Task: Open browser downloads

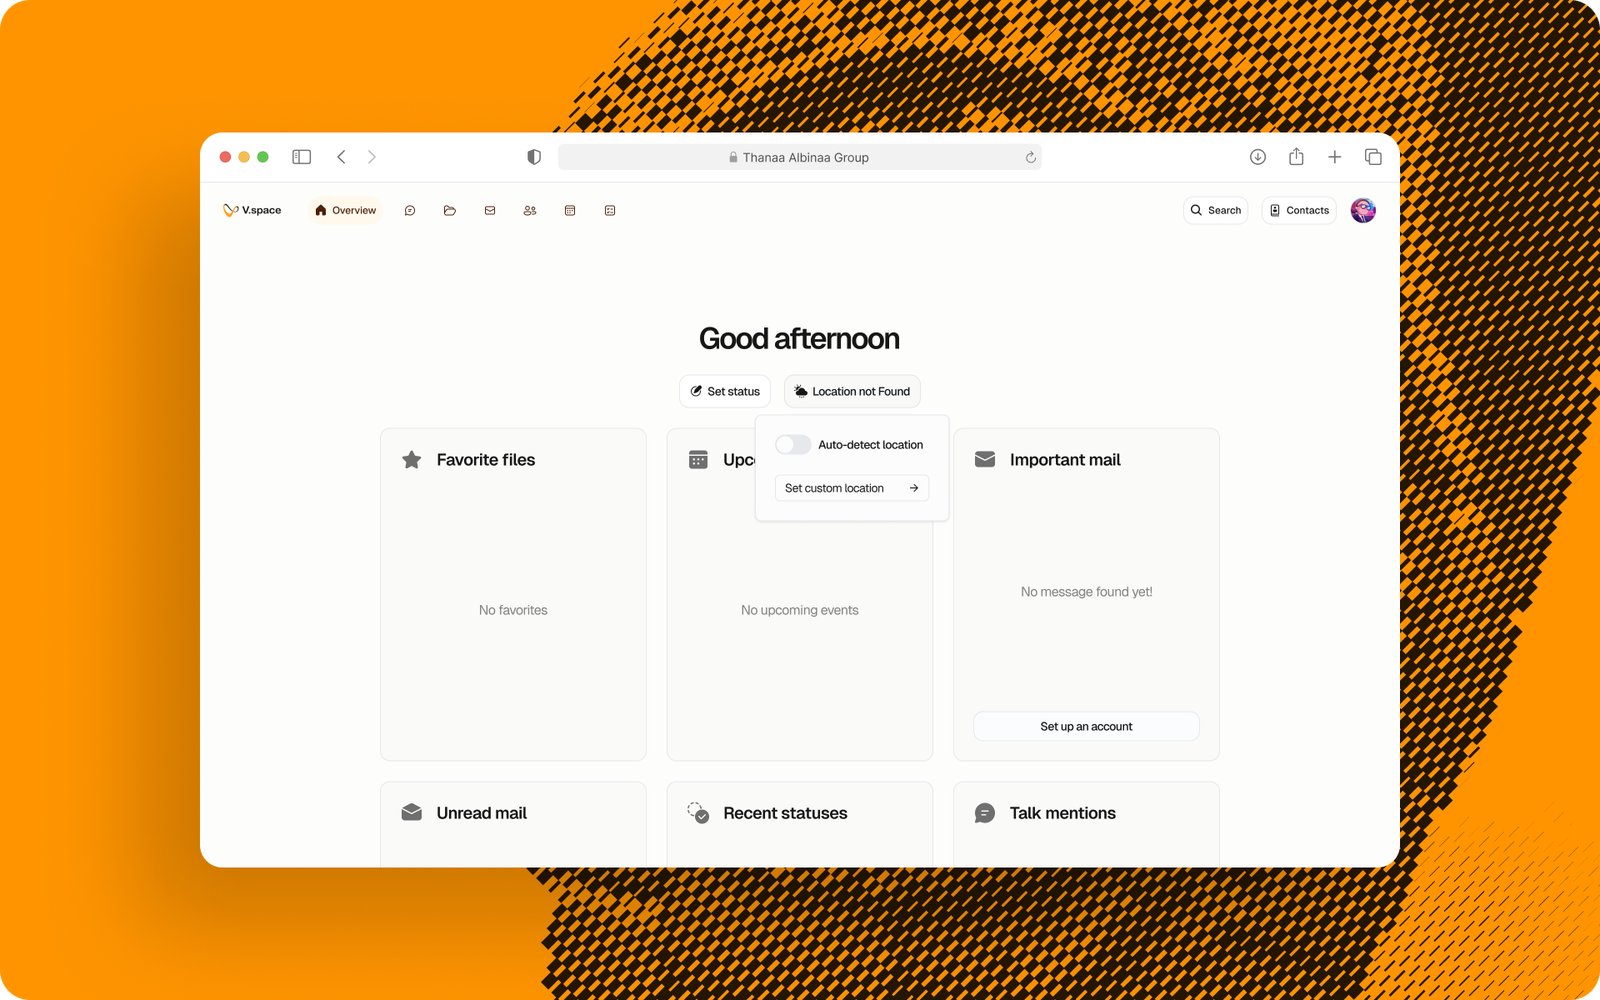Action: click(1258, 157)
